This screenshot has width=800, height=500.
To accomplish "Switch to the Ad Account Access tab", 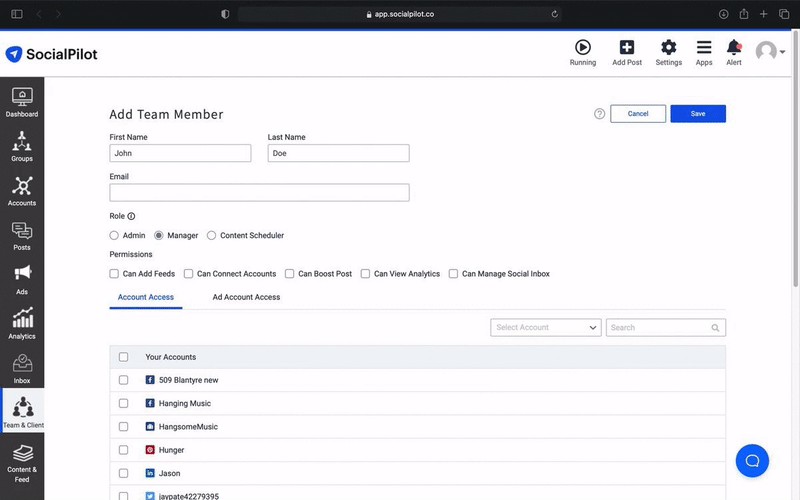I will click(x=246, y=297).
